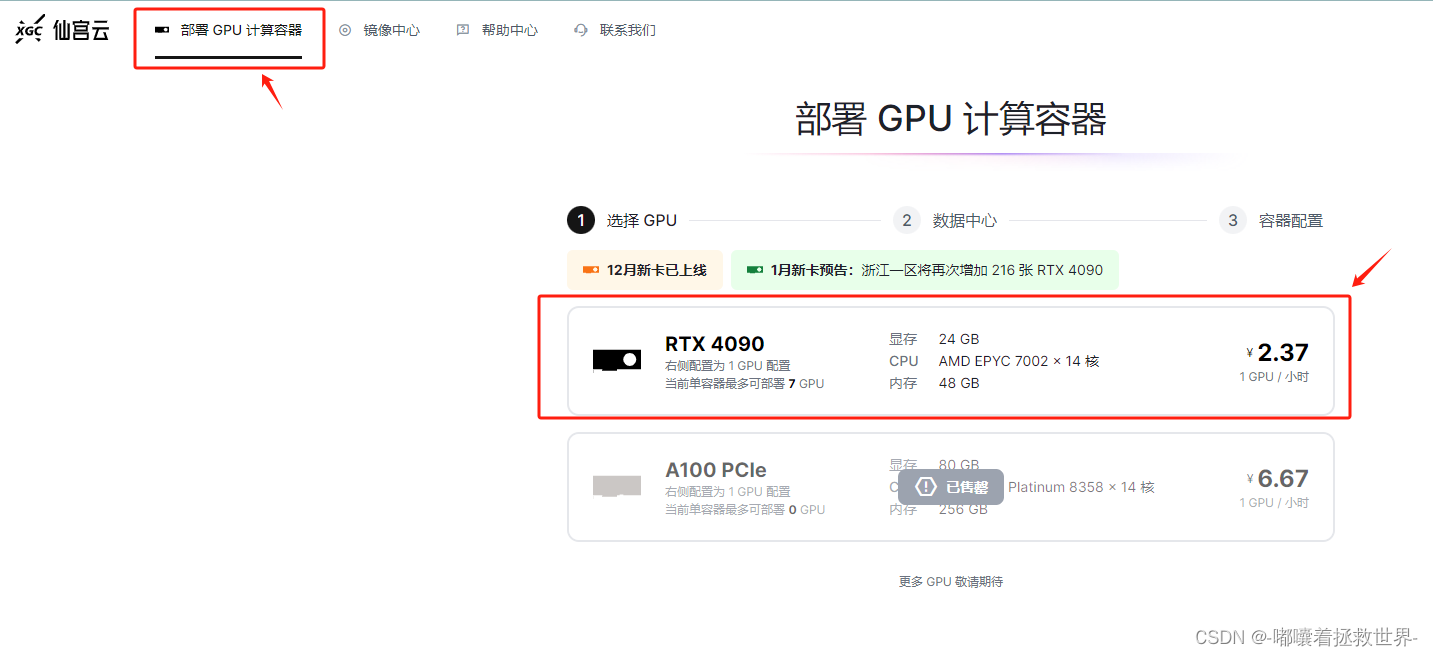Click the warning icon in 已售罄 badge
This screenshot has height=656, width=1433.
(x=926, y=487)
